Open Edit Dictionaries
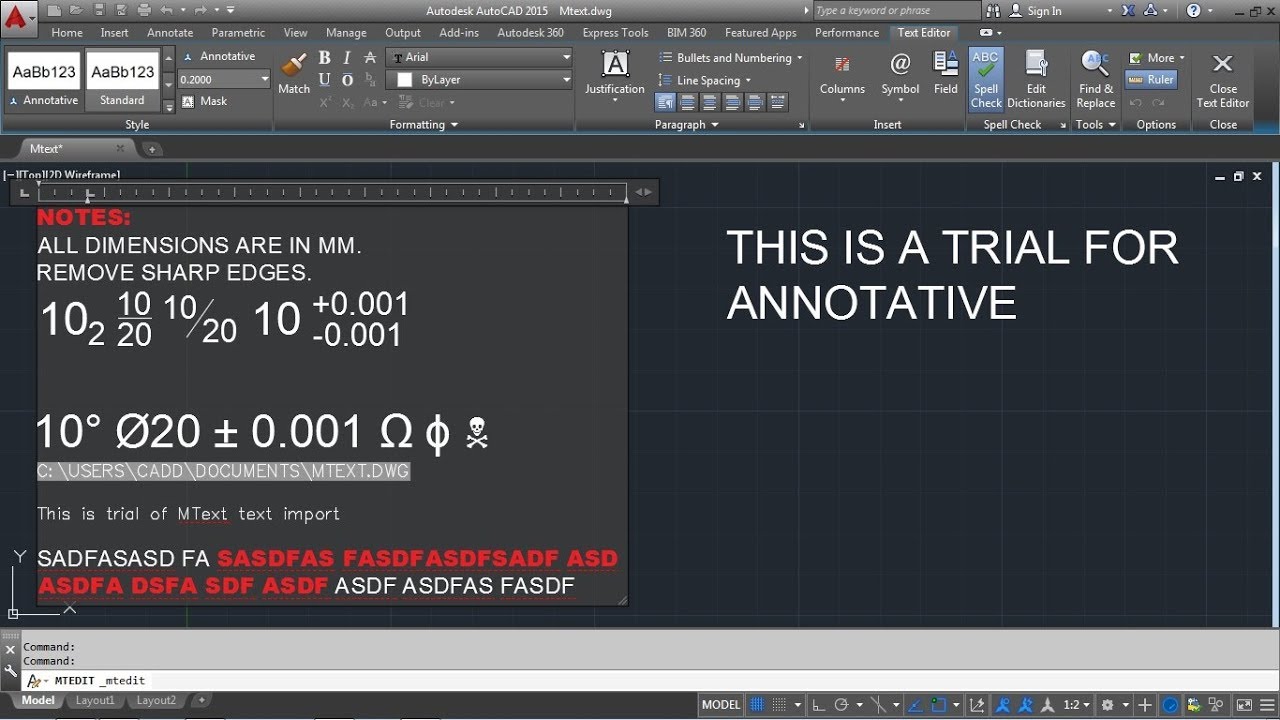This screenshot has height=720, width=1280. 1036,79
